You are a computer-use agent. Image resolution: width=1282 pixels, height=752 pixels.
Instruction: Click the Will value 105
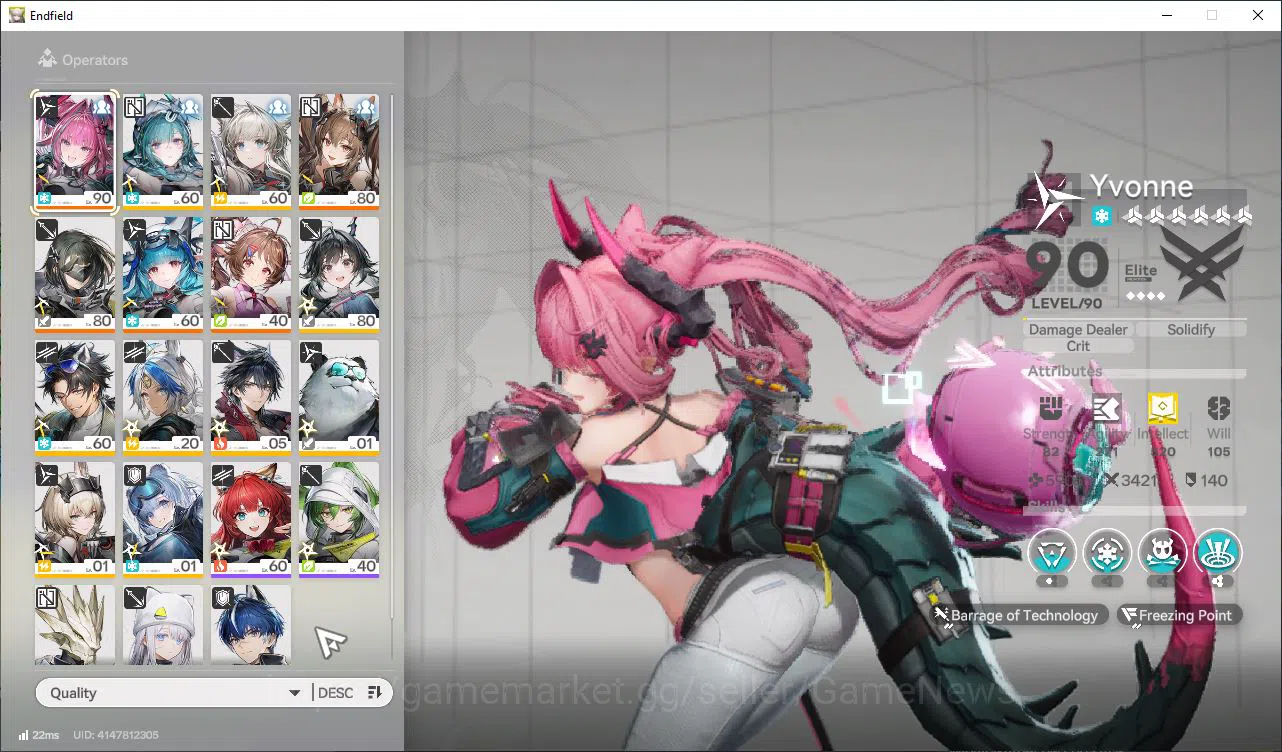(1218, 452)
